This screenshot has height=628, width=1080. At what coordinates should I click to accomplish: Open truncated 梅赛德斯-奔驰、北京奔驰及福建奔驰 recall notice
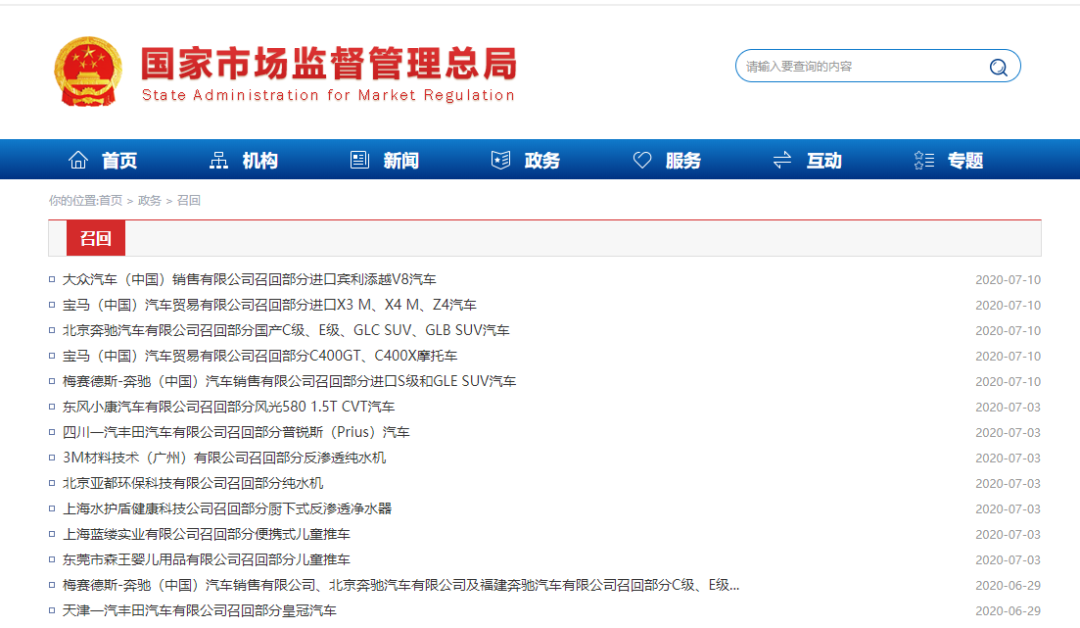[x=401, y=585]
